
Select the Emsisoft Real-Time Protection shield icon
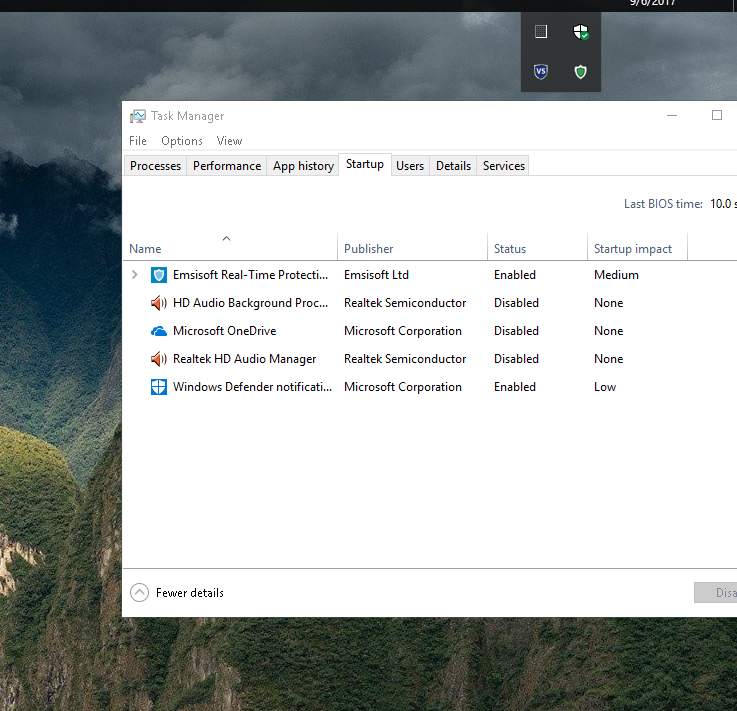158,275
